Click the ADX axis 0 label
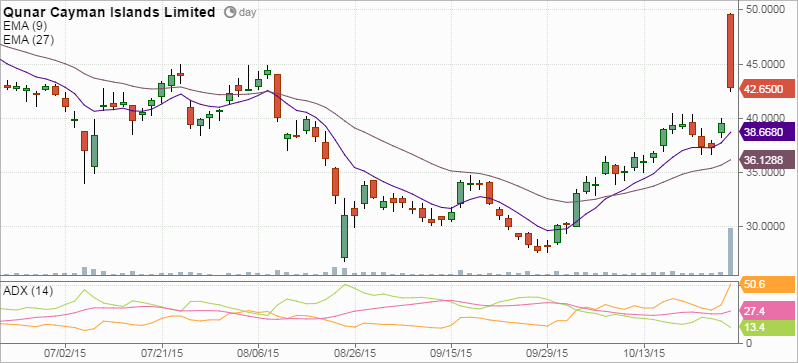This screenshot has width=798, height=363. pos(749,343)
